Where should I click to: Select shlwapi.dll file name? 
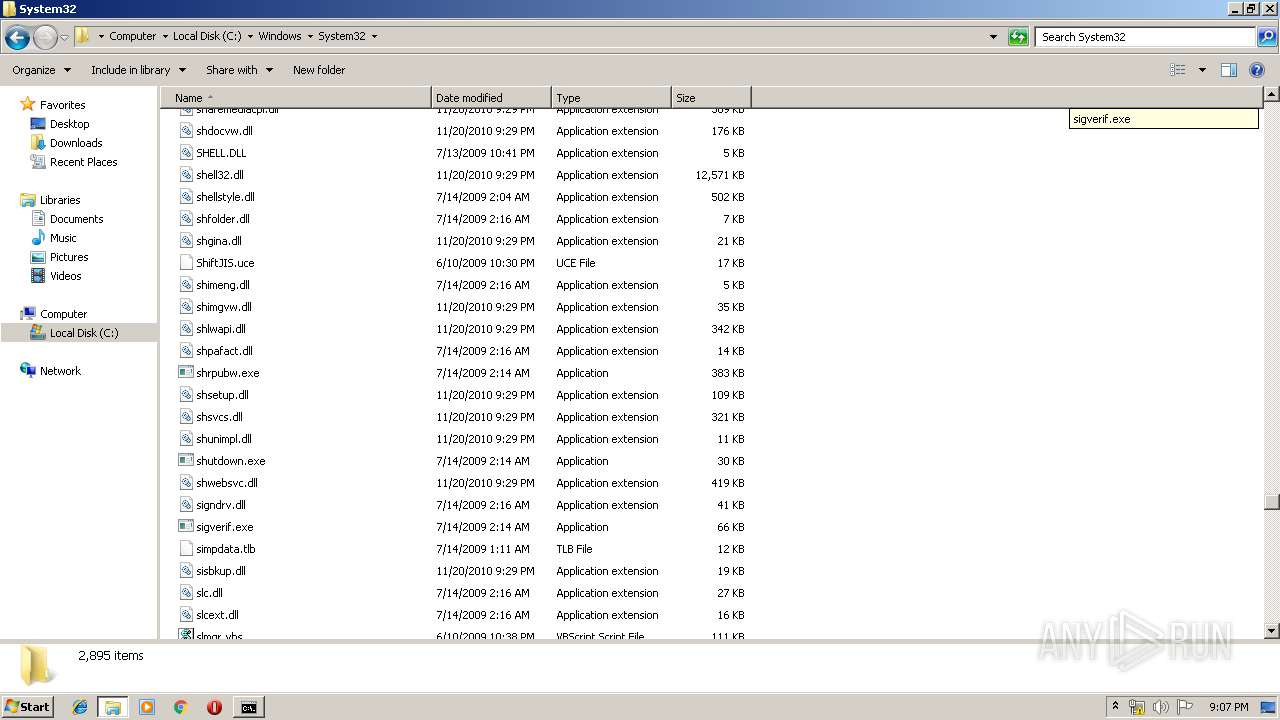tap(221, 329)
